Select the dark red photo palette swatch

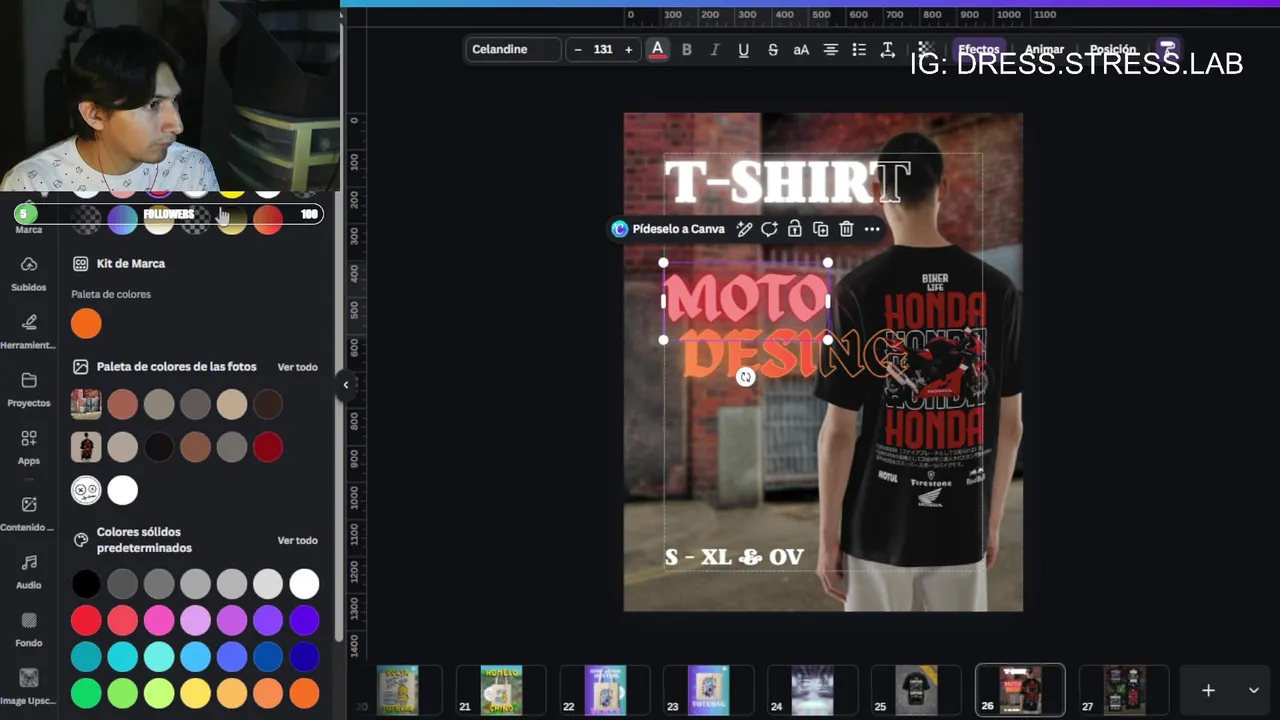[268, 447]
